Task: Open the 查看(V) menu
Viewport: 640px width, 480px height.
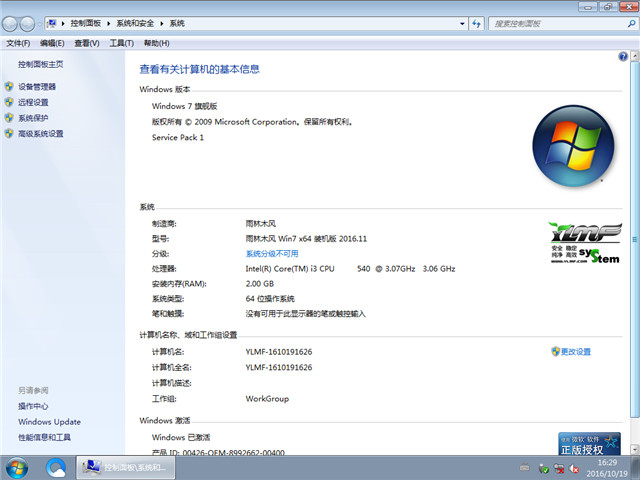Action: click(x=87, y=43)
